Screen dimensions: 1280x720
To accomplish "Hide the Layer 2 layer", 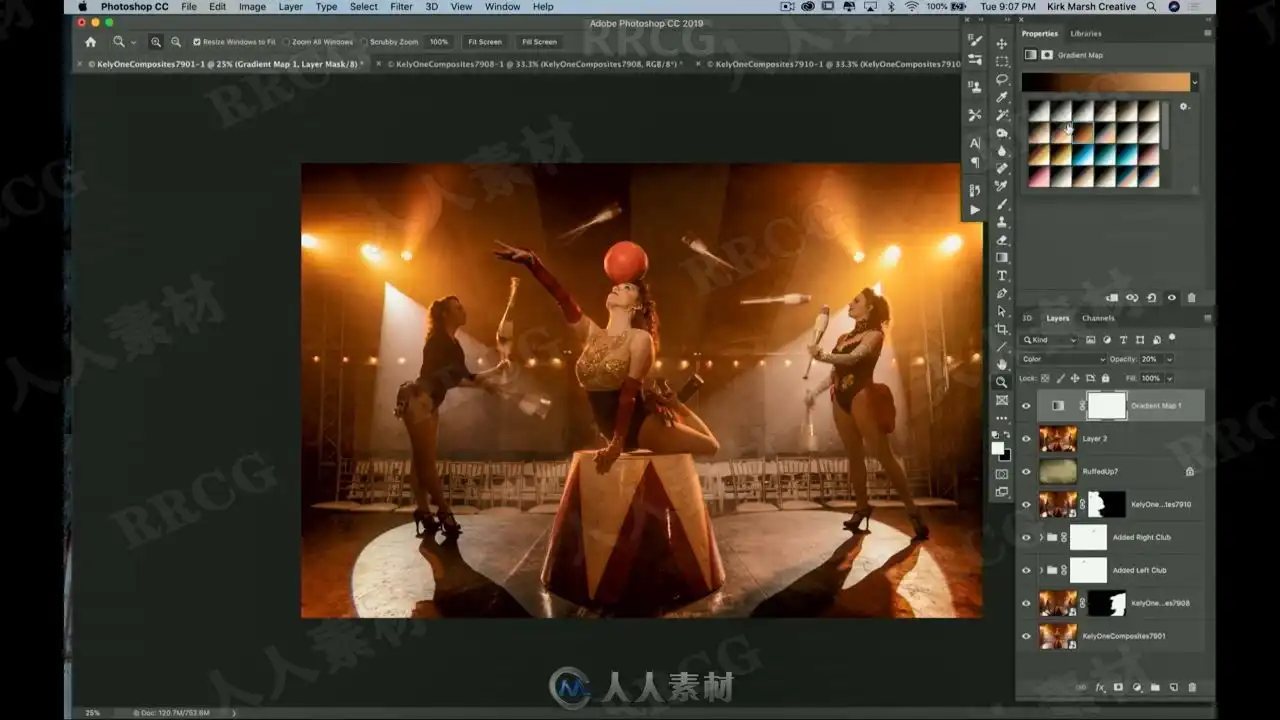I will coord(1026,439).
